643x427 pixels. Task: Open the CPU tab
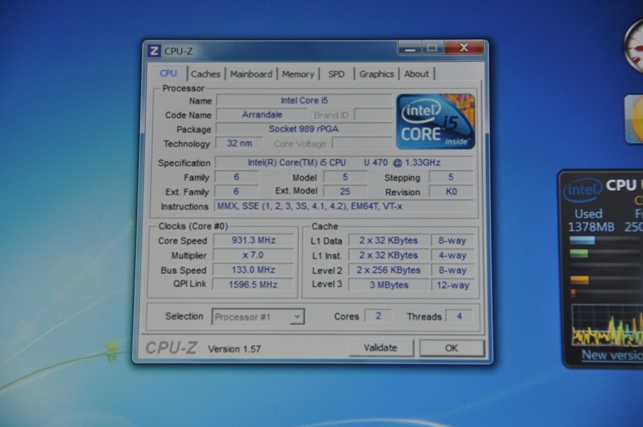[169, 73]
